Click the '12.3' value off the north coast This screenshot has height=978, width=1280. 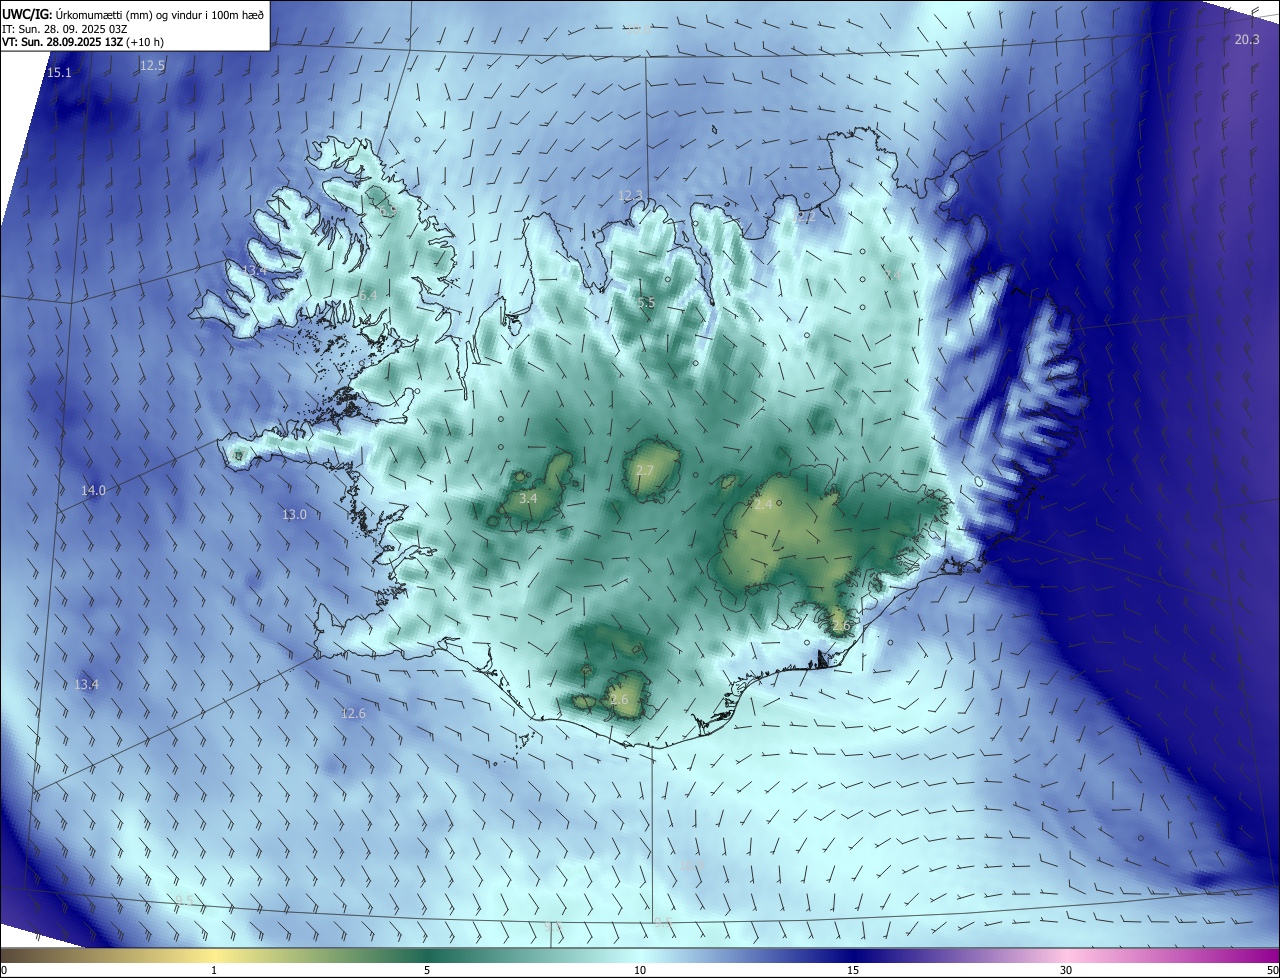[x=630, y=196]
